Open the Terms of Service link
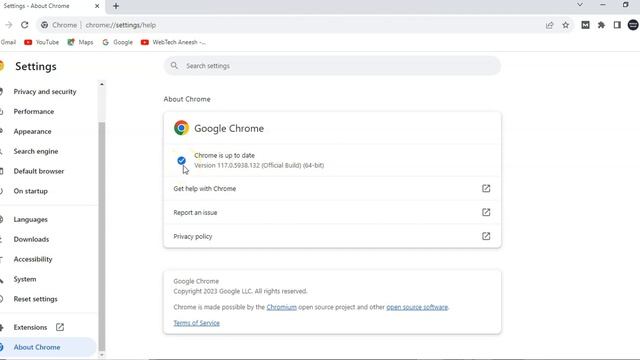 [196, 323]
